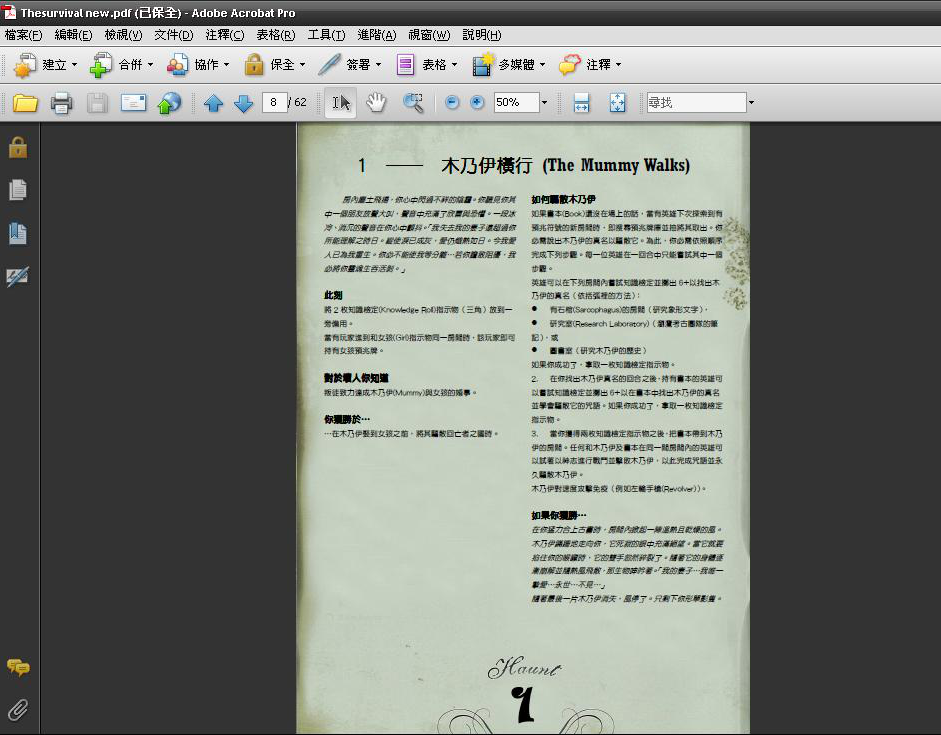Click the save floppy disk icon
The width and height of the screenshot is (941, 735).
coord(97,103)
